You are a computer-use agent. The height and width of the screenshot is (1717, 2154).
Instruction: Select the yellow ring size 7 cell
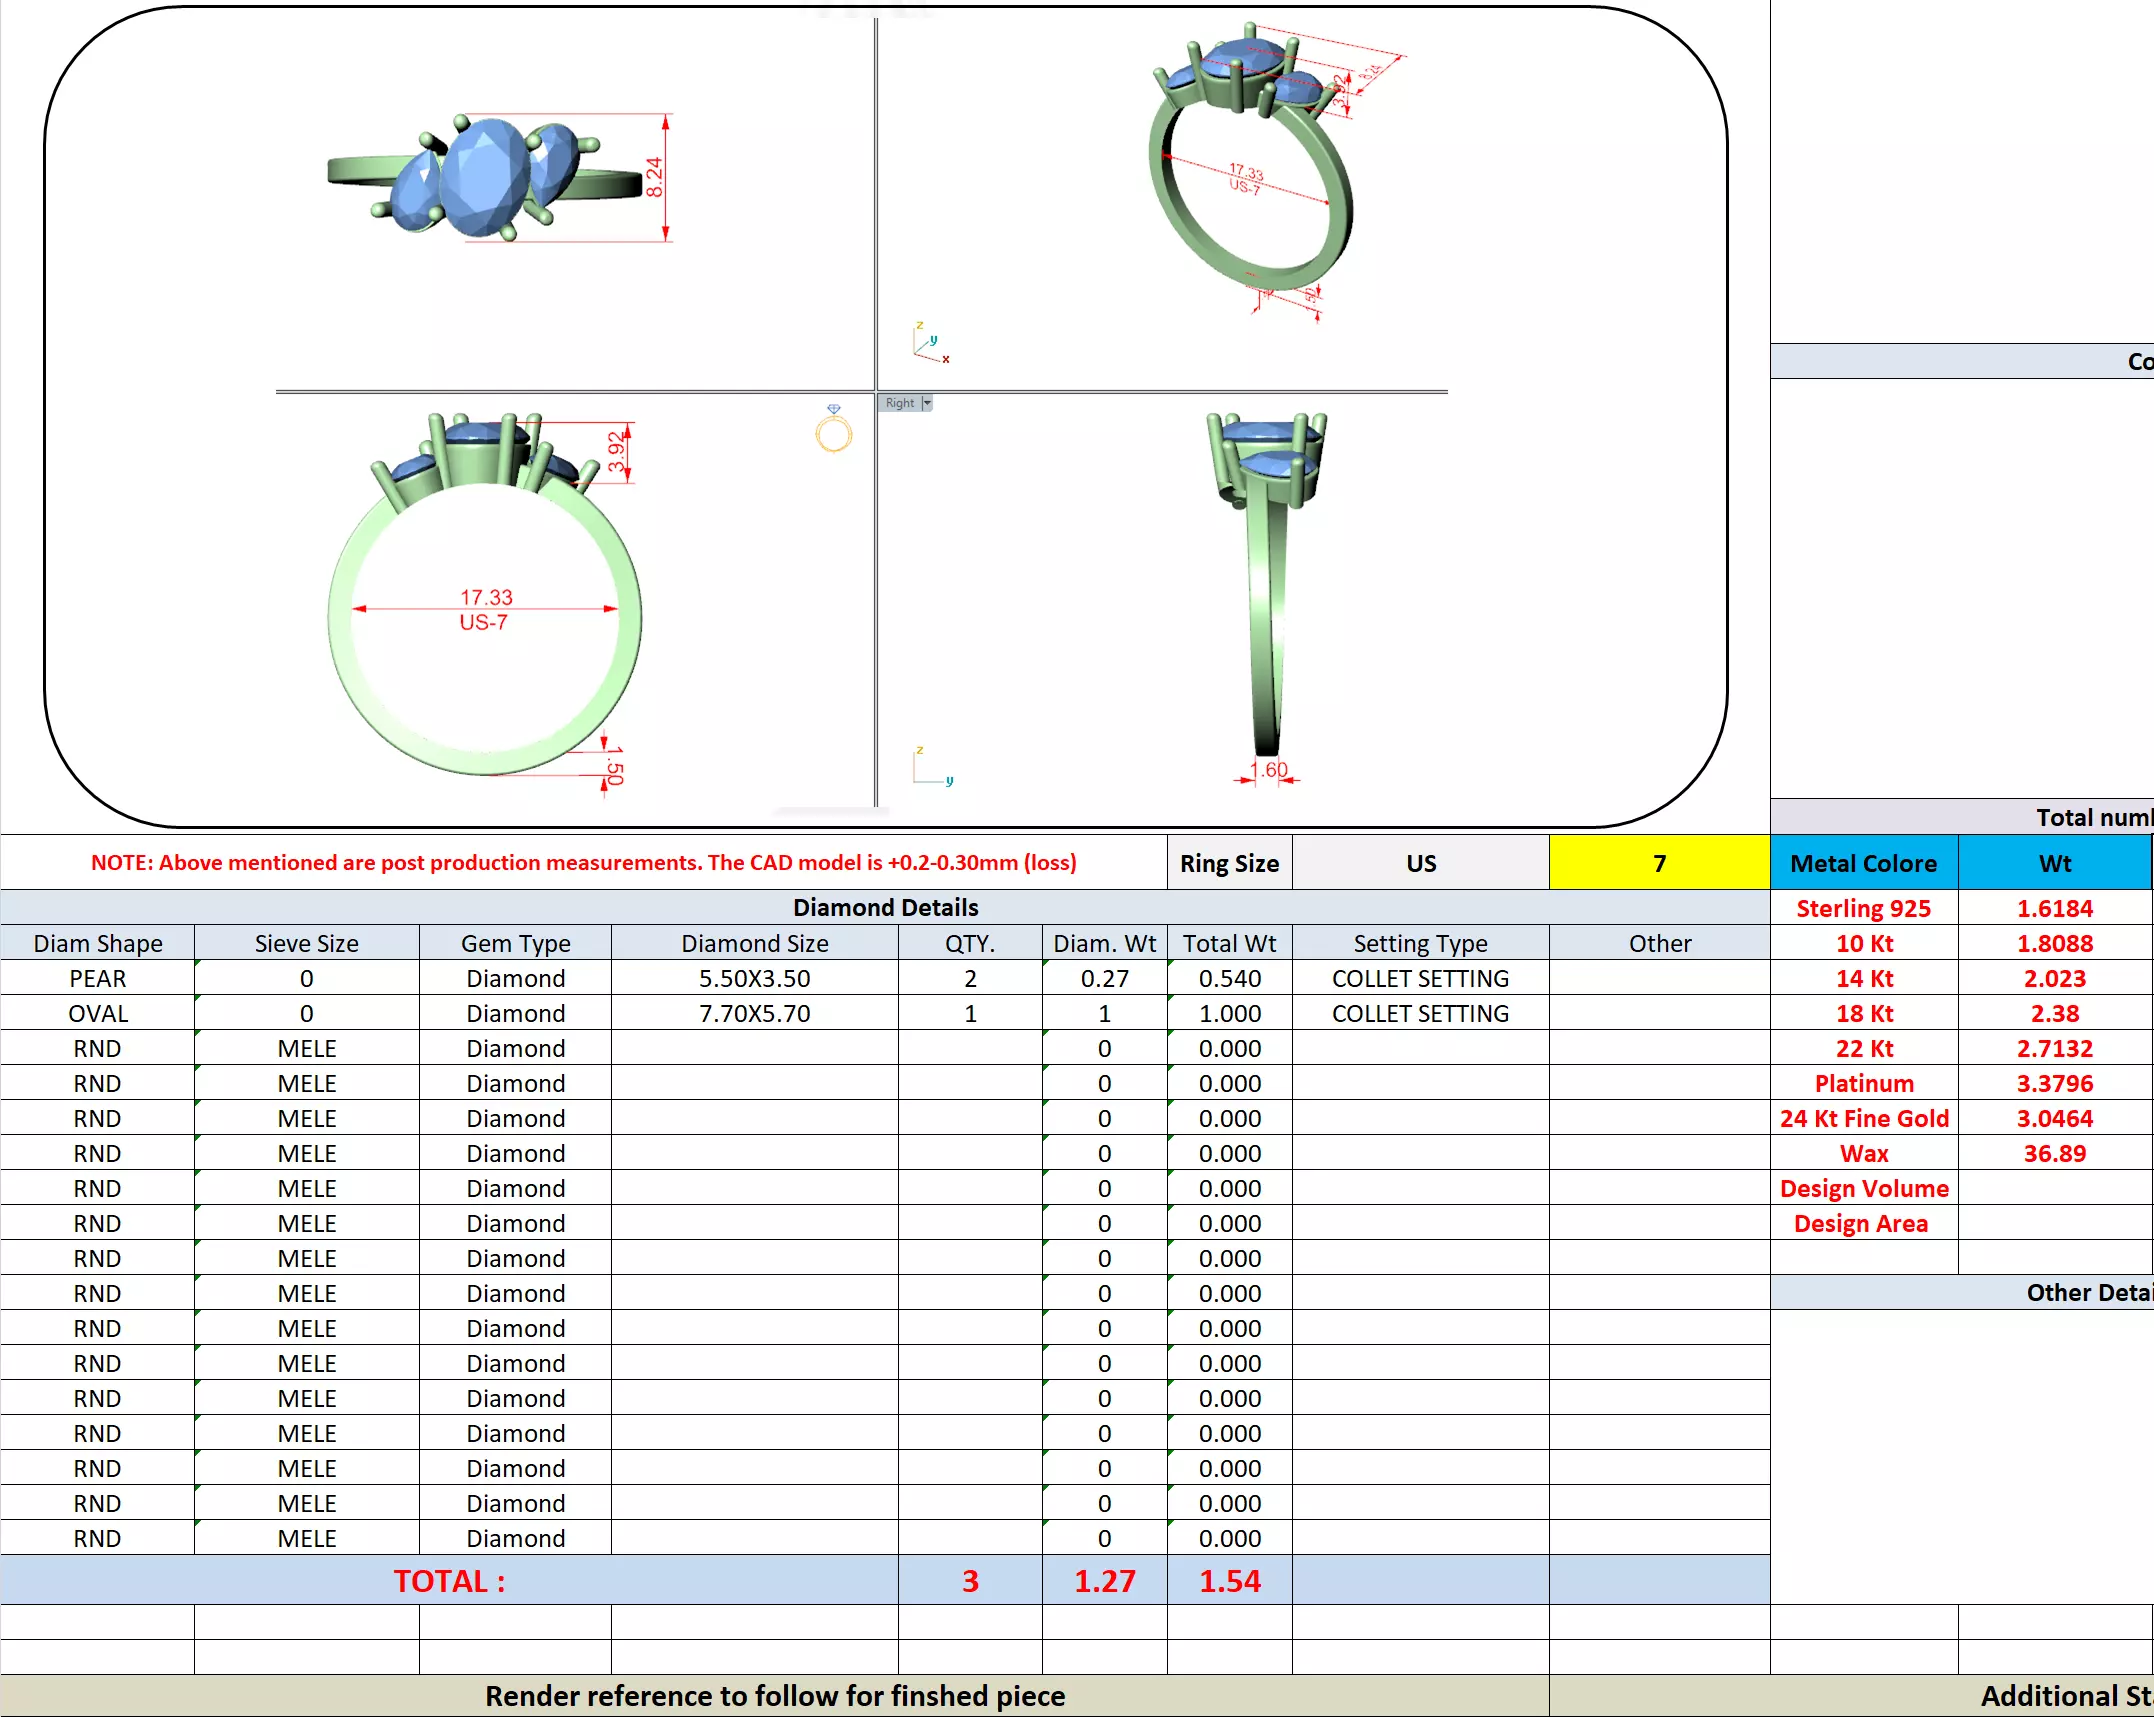tap(1658, 863)
